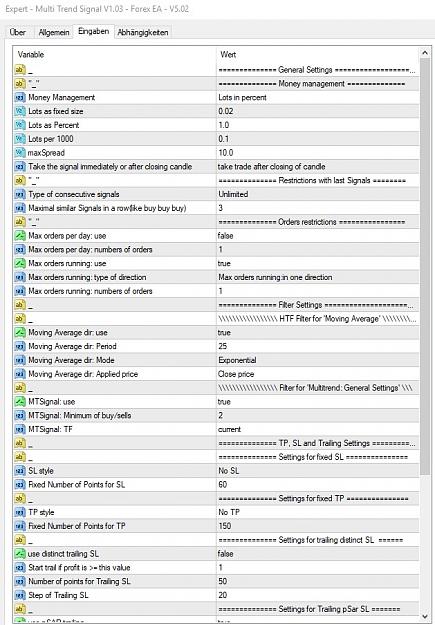Click the icon beside Money Management variable

(20, 98)
